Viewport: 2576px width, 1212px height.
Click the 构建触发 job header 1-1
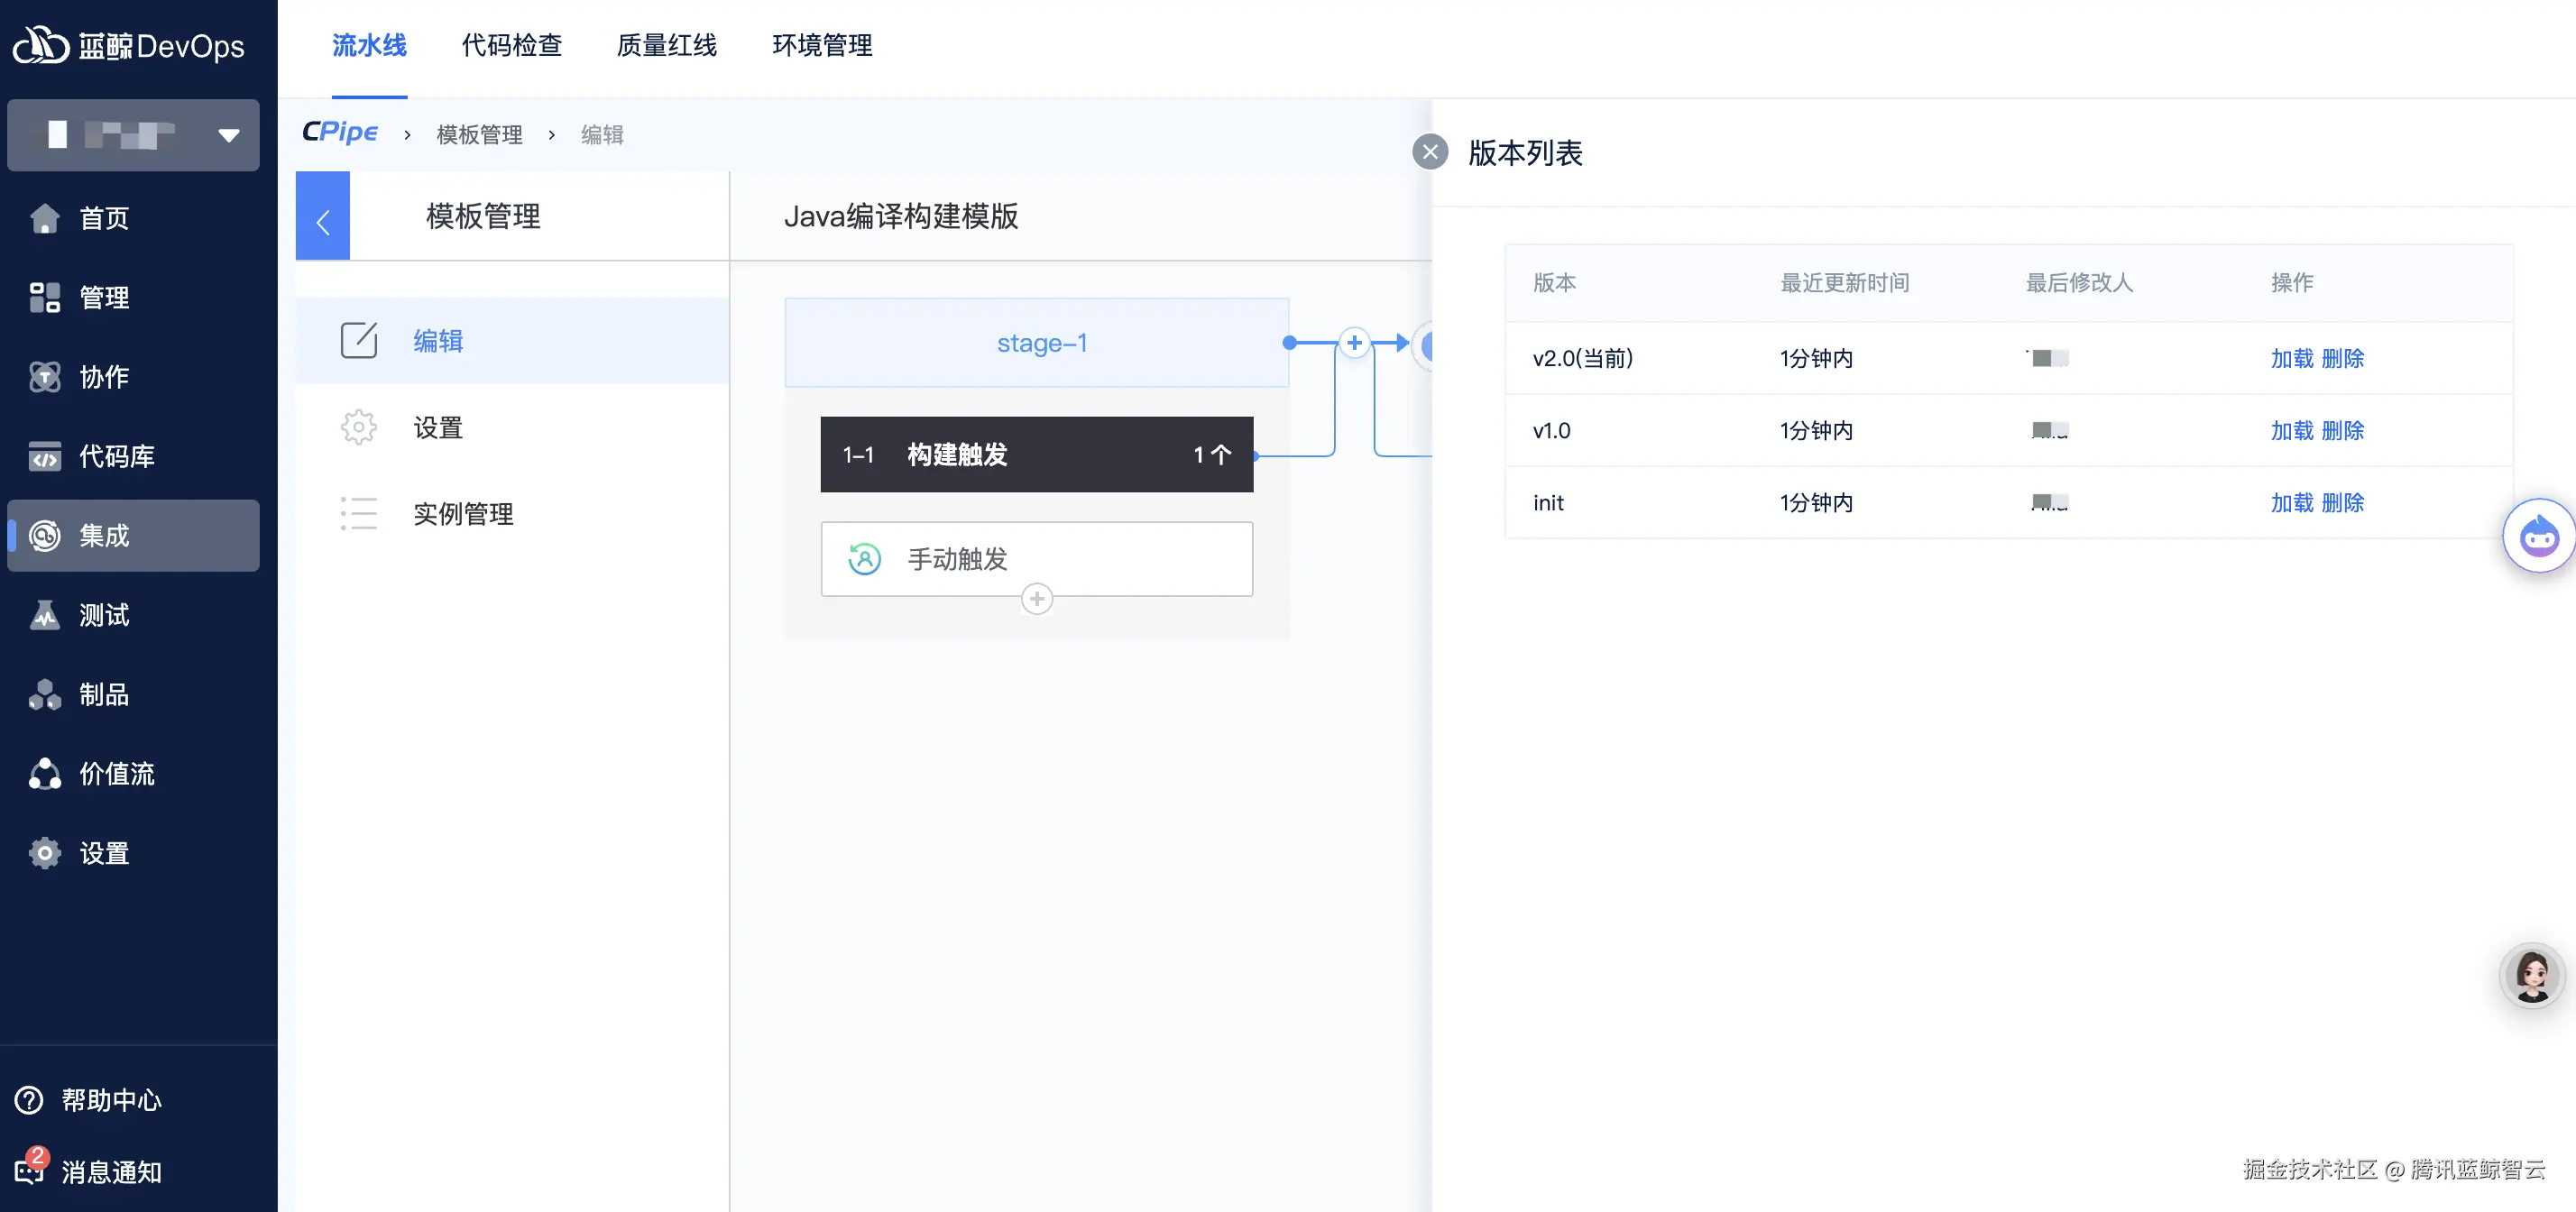click(1036, 455)
